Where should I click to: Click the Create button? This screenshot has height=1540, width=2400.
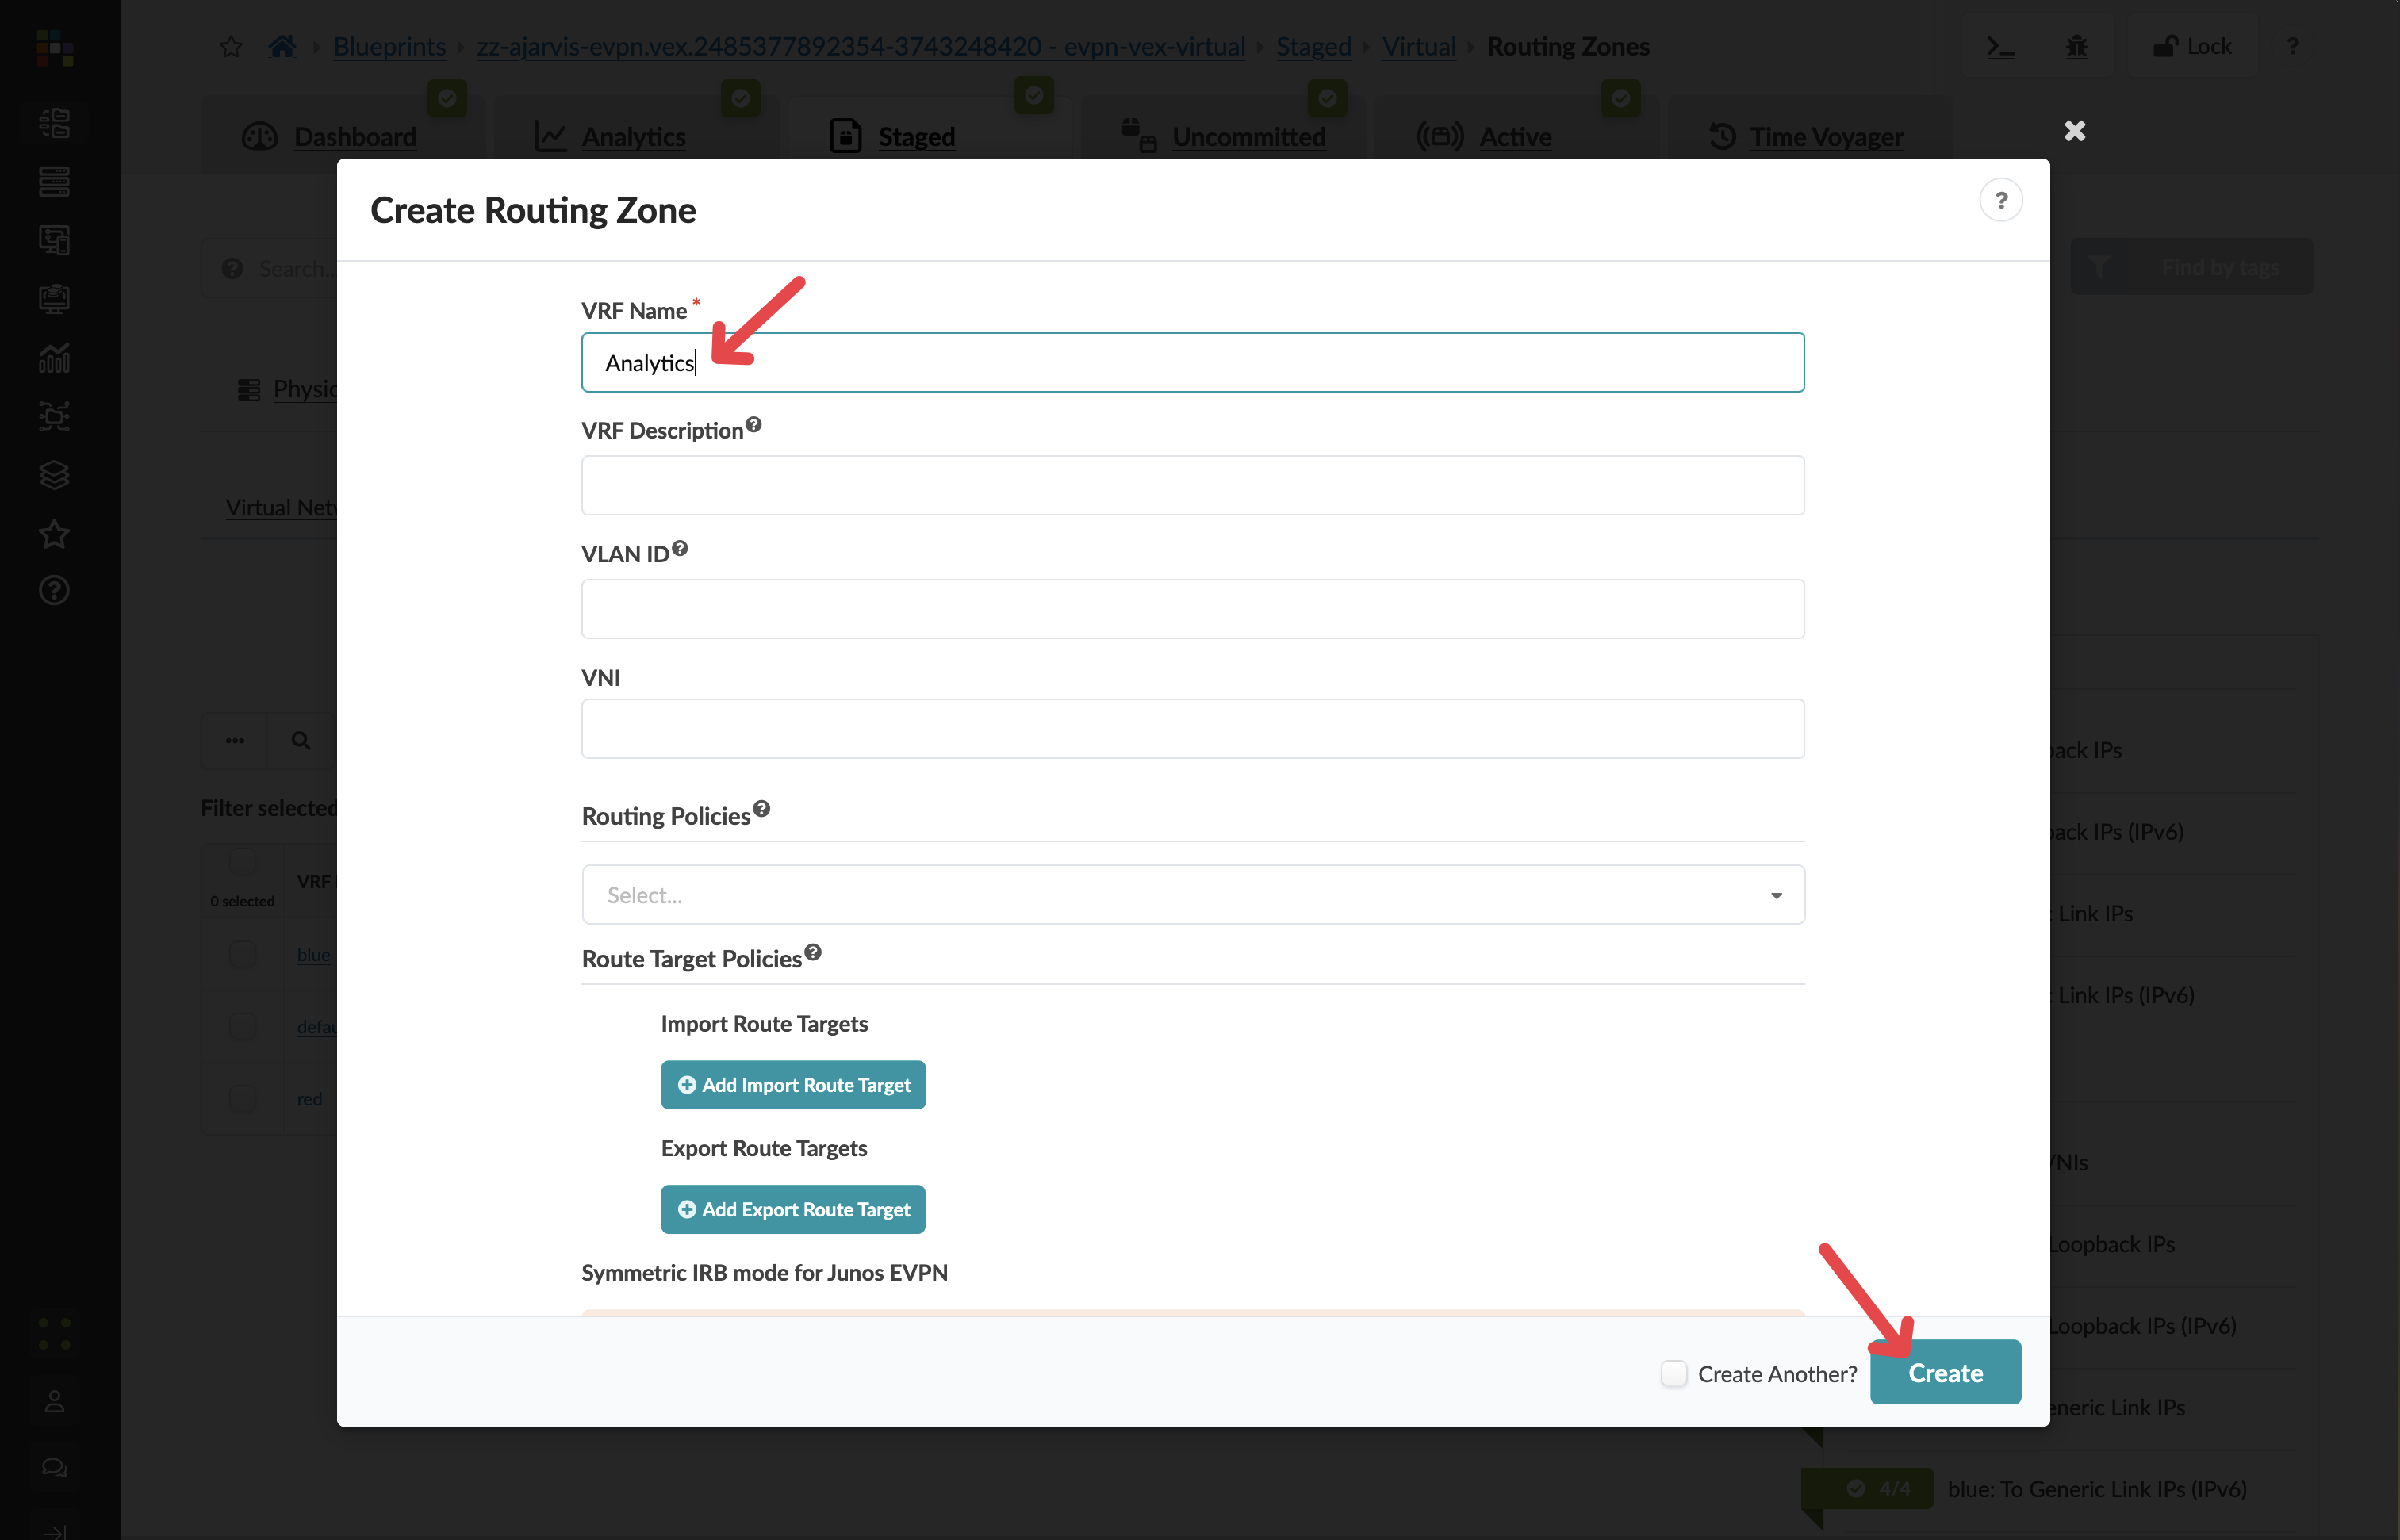pyautogui.click(x=1945, y=1372)
